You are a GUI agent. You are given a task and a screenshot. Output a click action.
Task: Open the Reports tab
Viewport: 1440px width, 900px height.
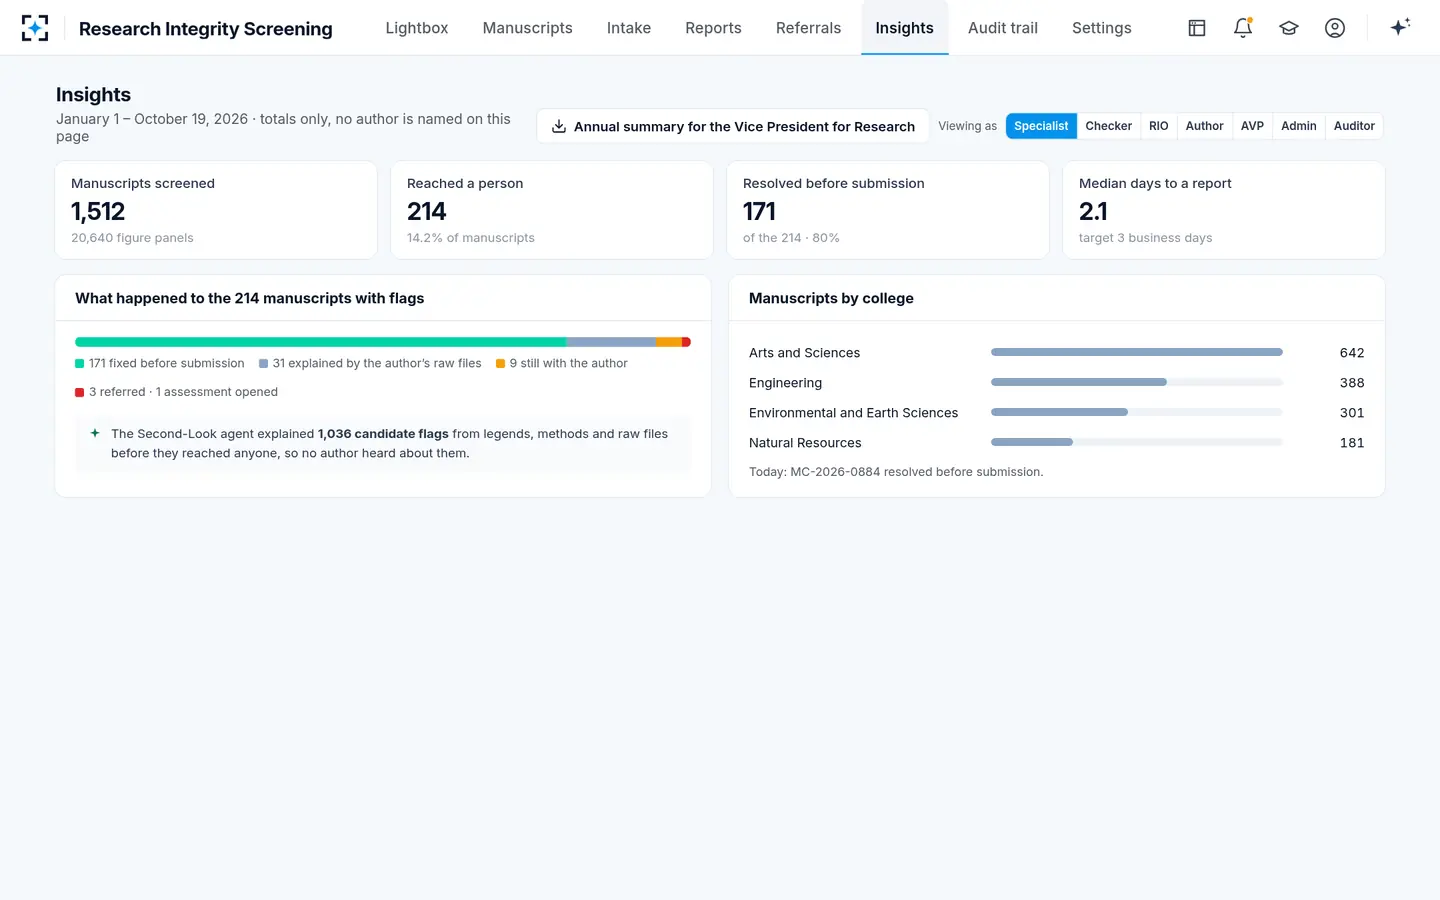coord(713,28)
